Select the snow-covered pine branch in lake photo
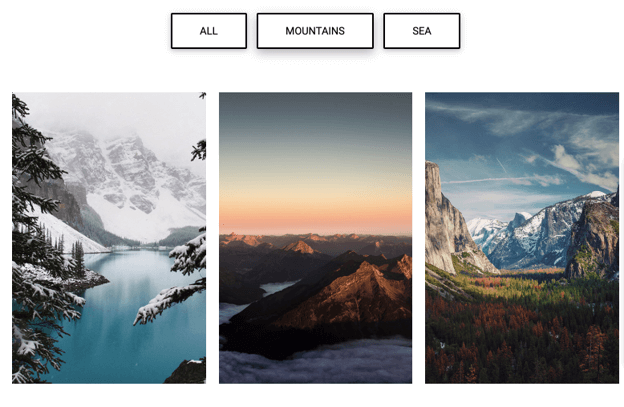The width and height of the screenshot is (624, 407). [169, 300]
